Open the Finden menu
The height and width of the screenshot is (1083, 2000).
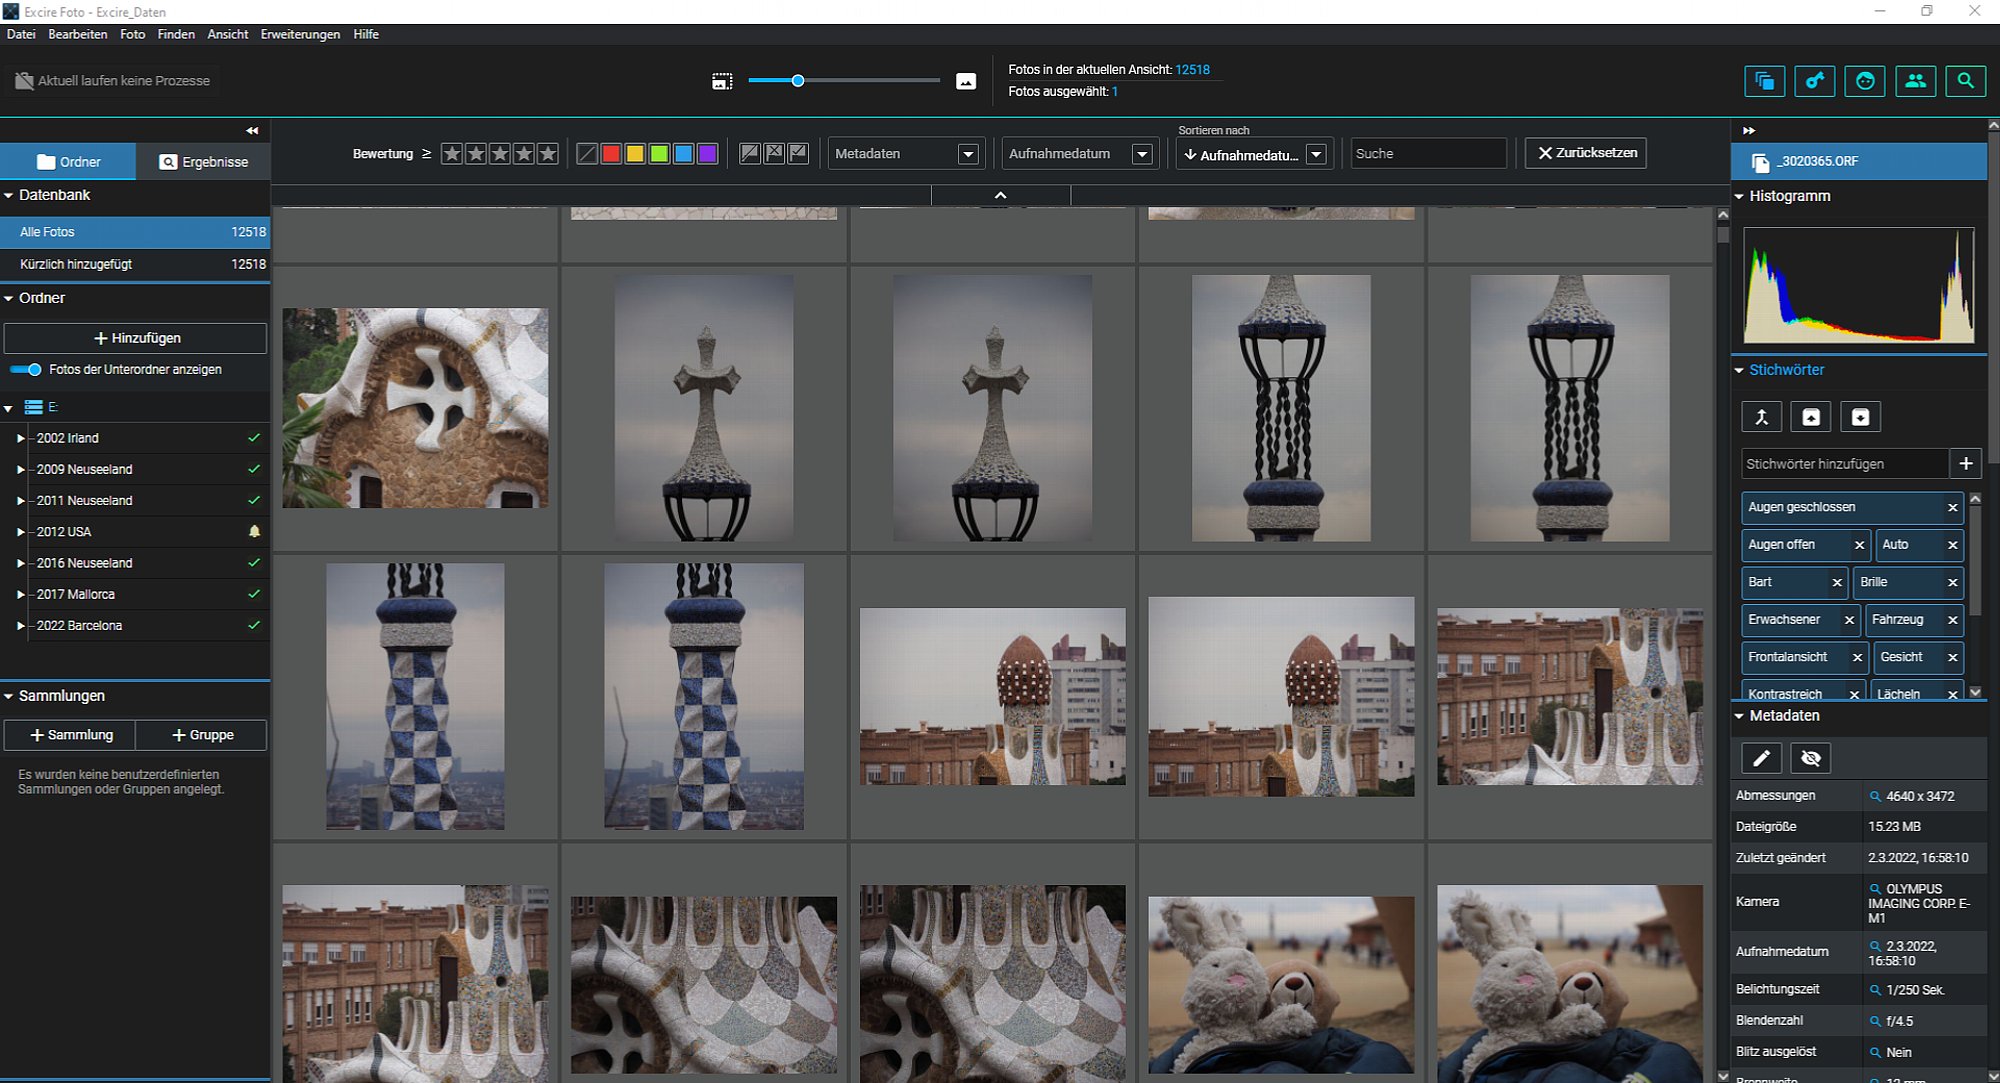pos(176,34)
